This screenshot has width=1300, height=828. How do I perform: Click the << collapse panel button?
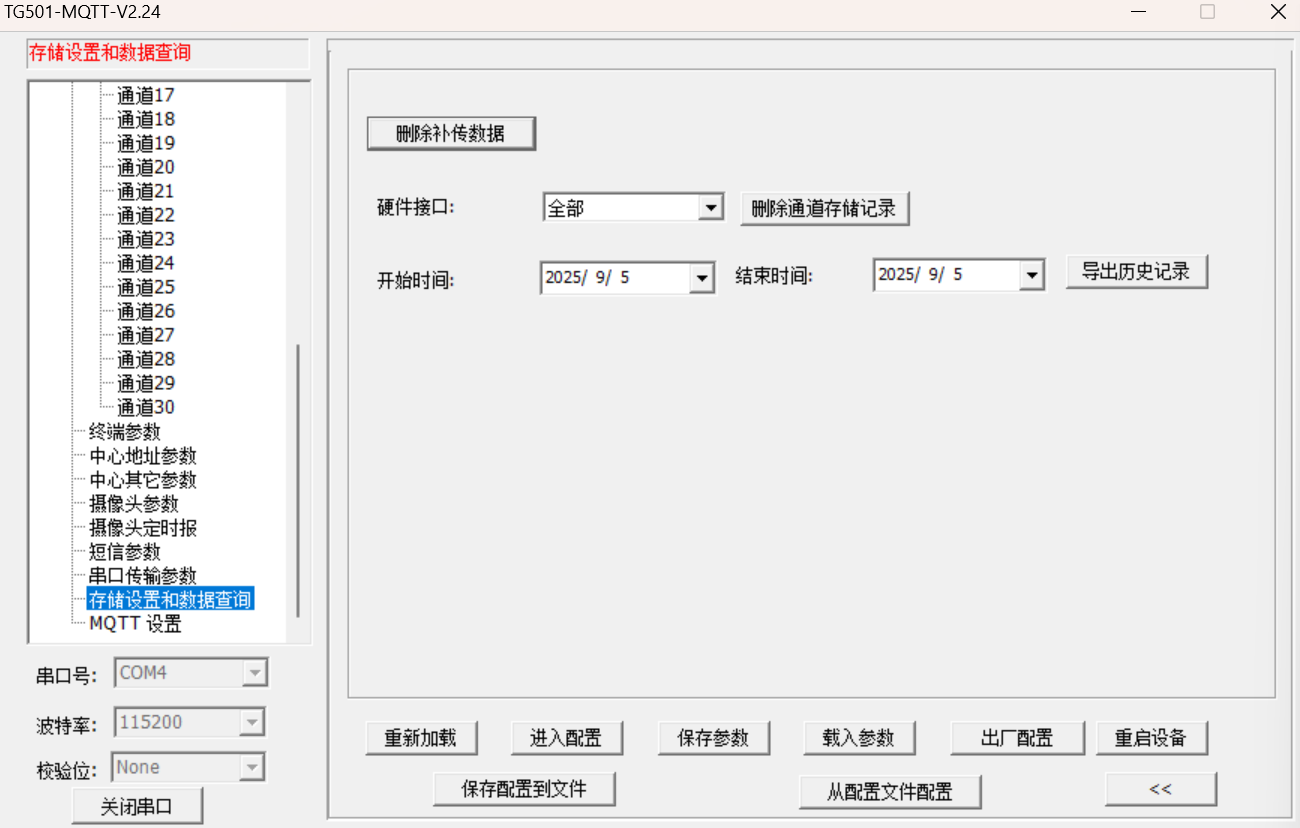1160,789
